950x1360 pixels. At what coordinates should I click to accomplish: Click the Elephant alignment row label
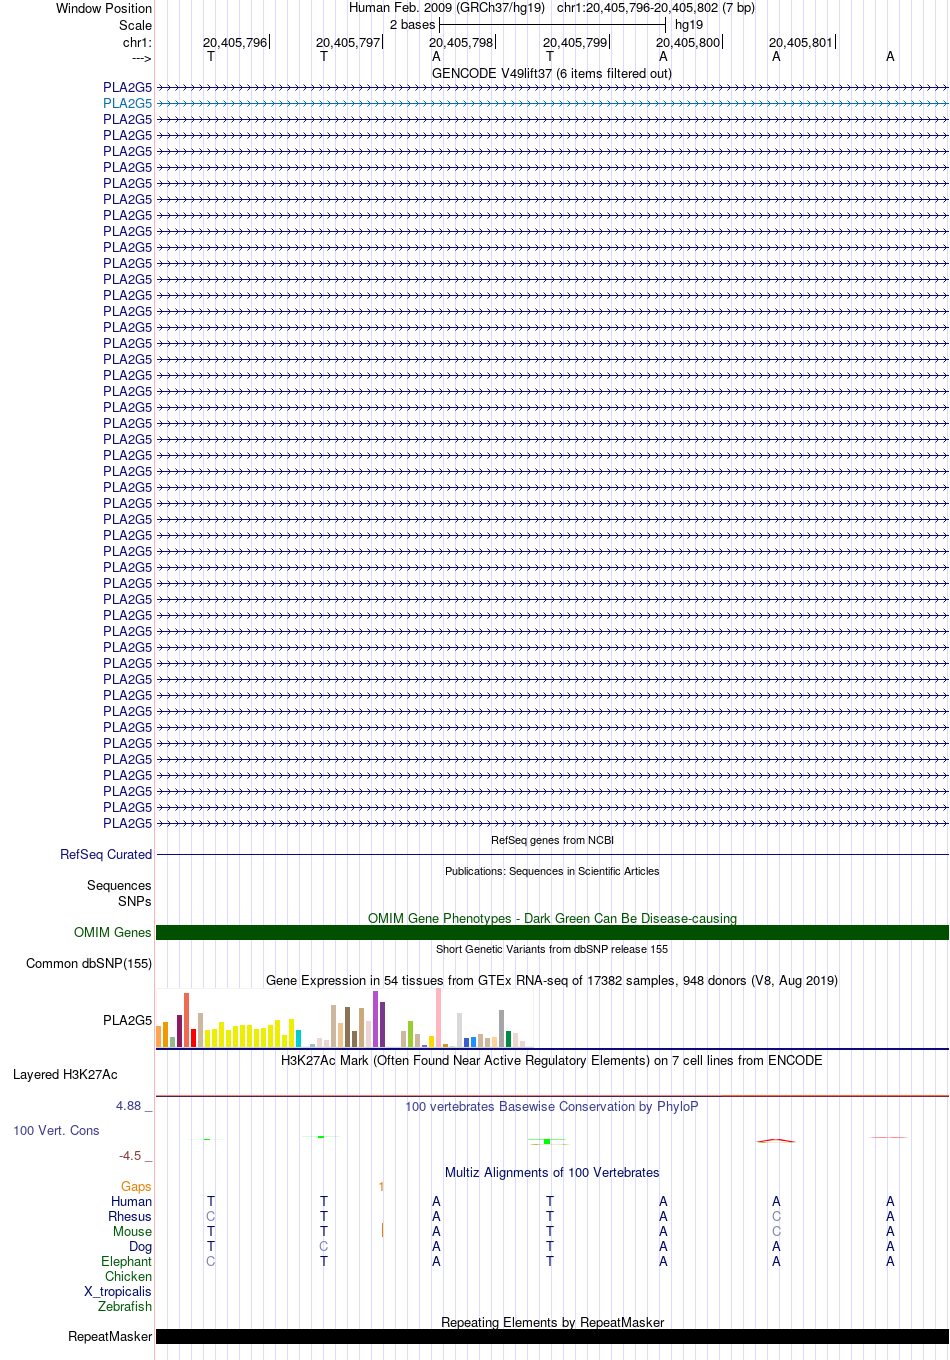click(126, 1262)
